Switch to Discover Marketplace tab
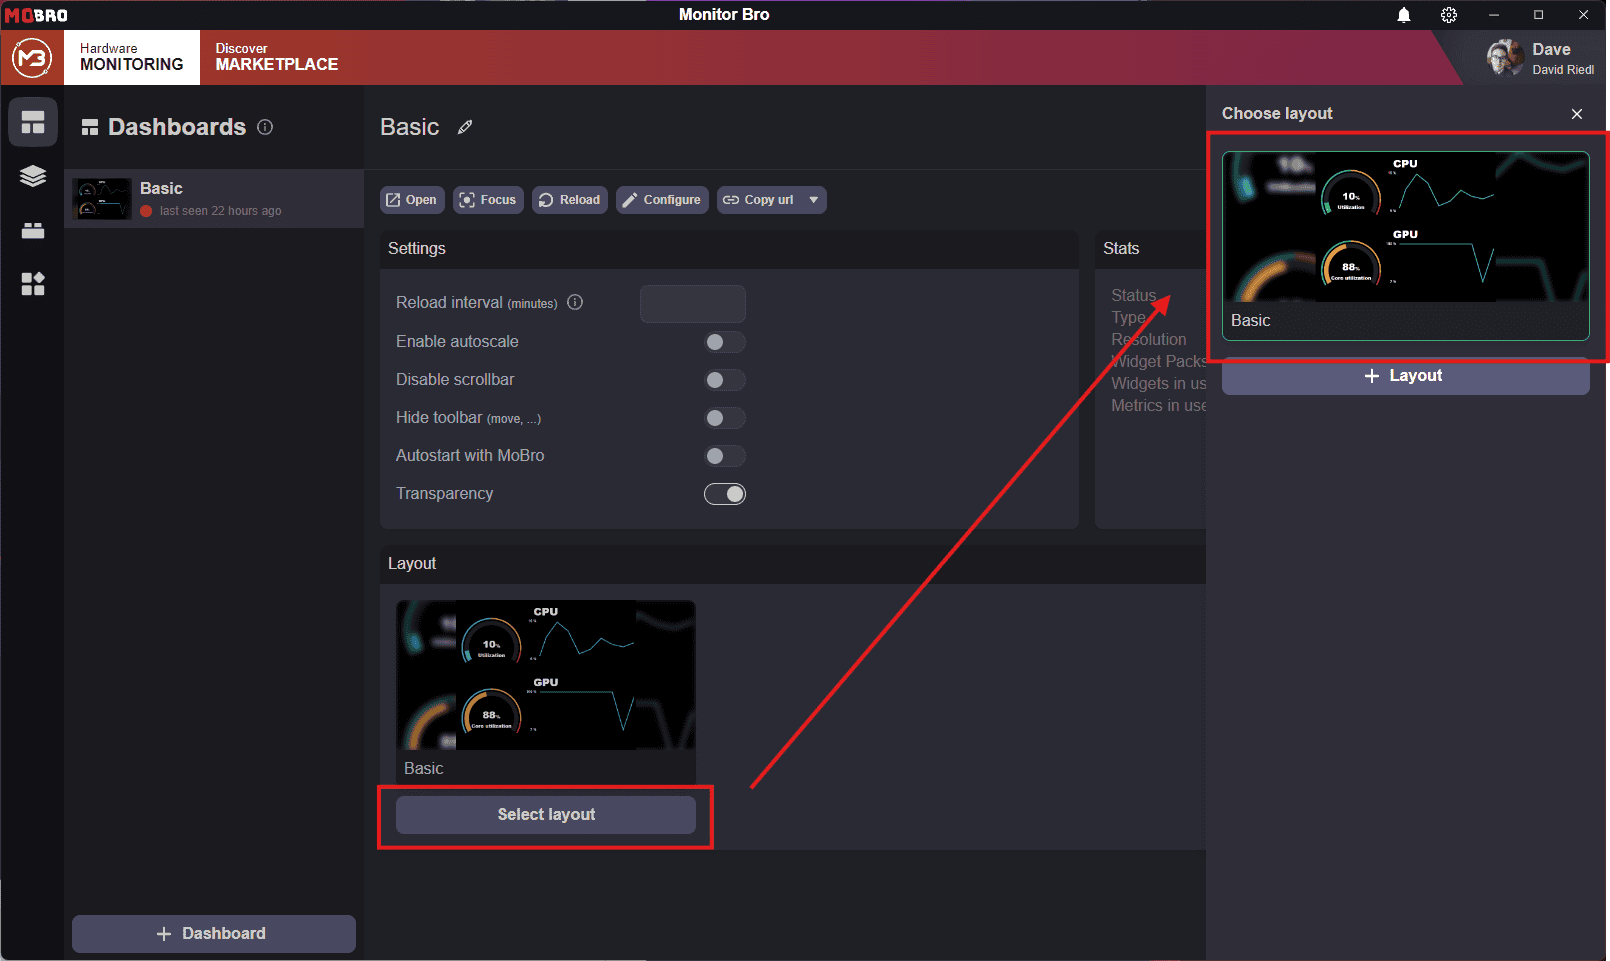The image size is (1610, 961). click(x=277, y=57)
